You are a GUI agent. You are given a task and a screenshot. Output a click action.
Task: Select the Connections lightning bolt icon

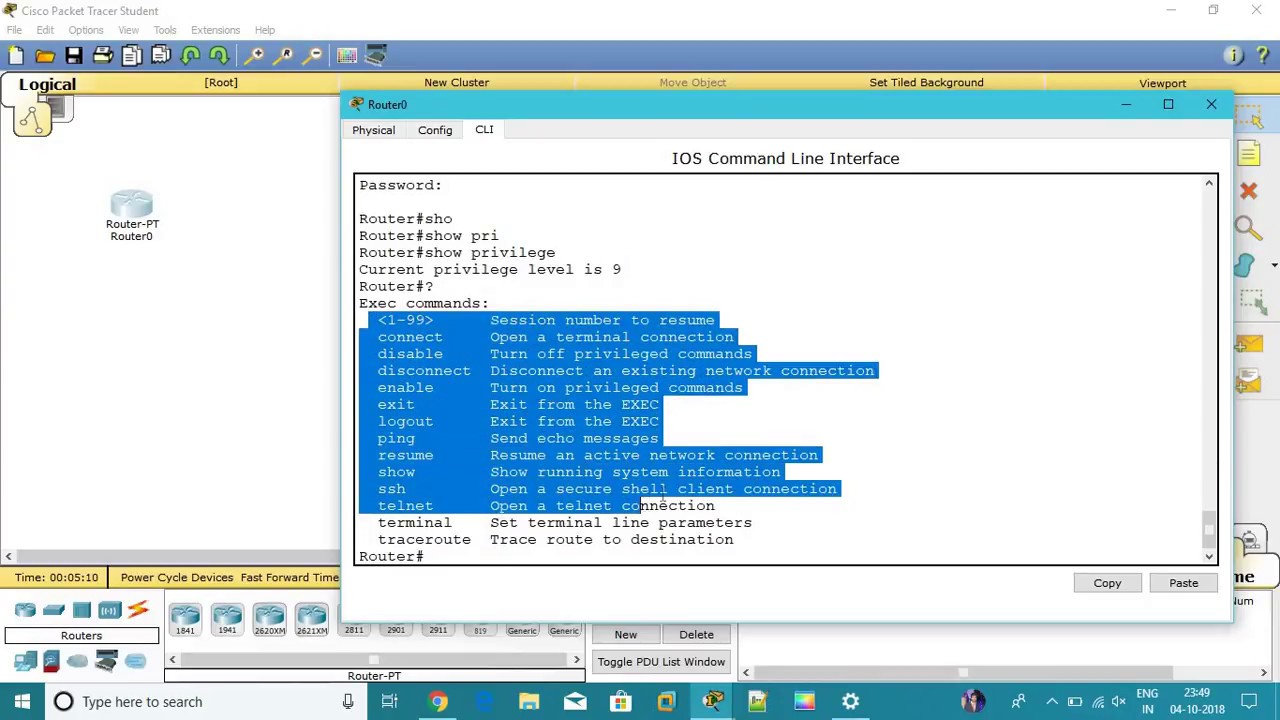click(x=137, y=610)
